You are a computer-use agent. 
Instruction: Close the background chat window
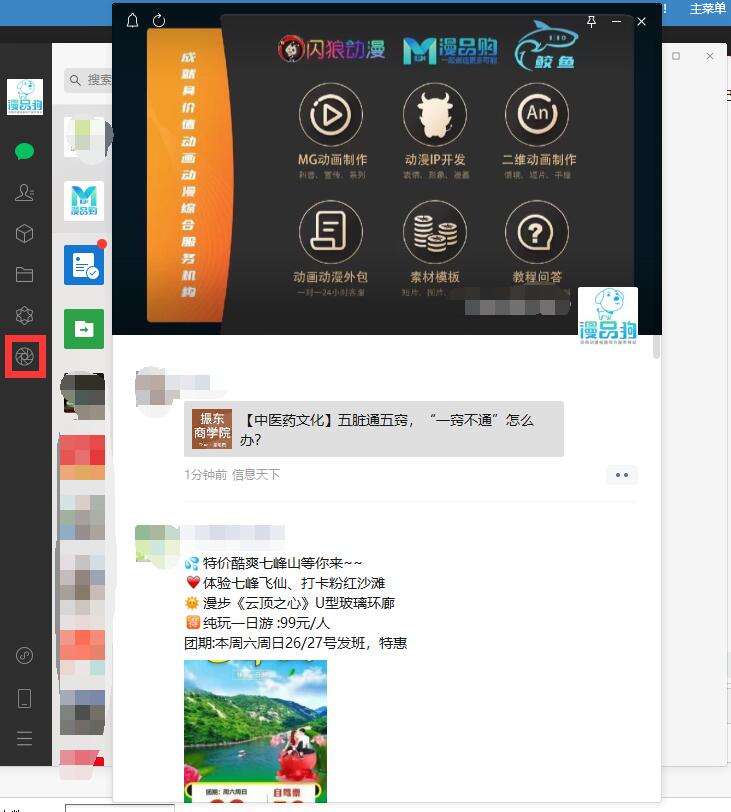710,56
